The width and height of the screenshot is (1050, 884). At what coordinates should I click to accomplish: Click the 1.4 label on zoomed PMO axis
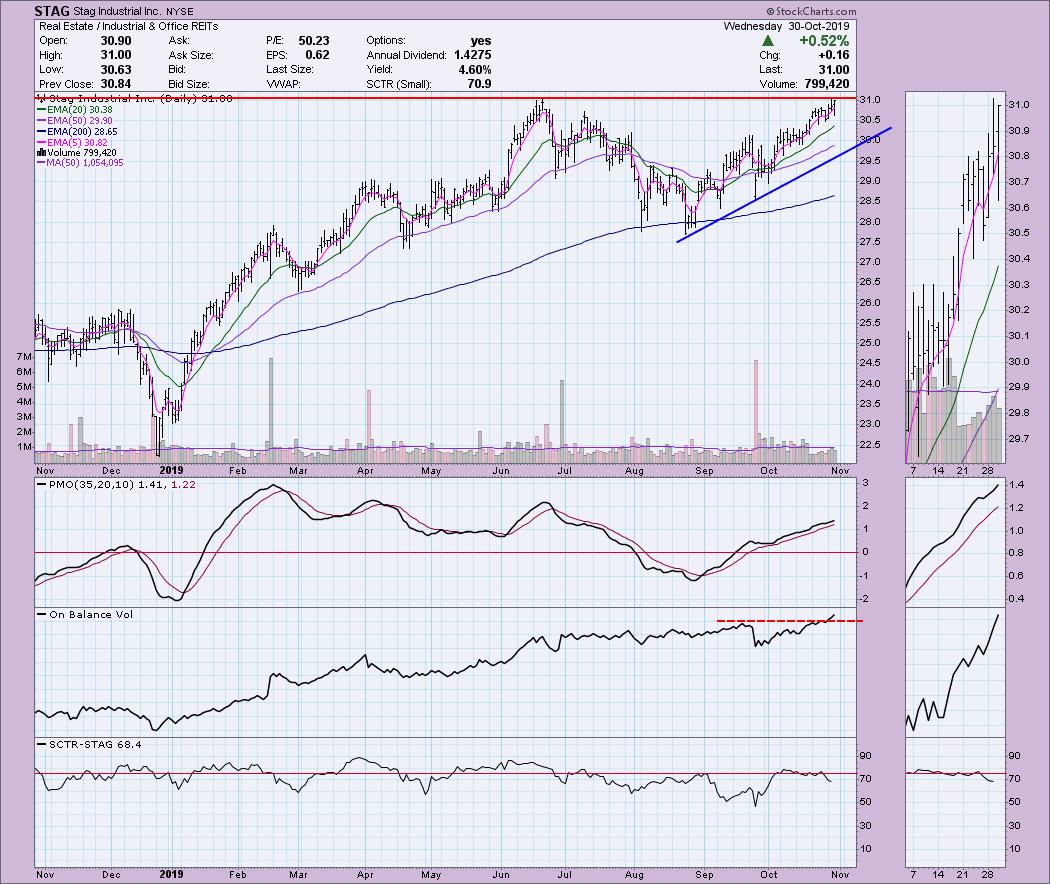pos(1017,484)
